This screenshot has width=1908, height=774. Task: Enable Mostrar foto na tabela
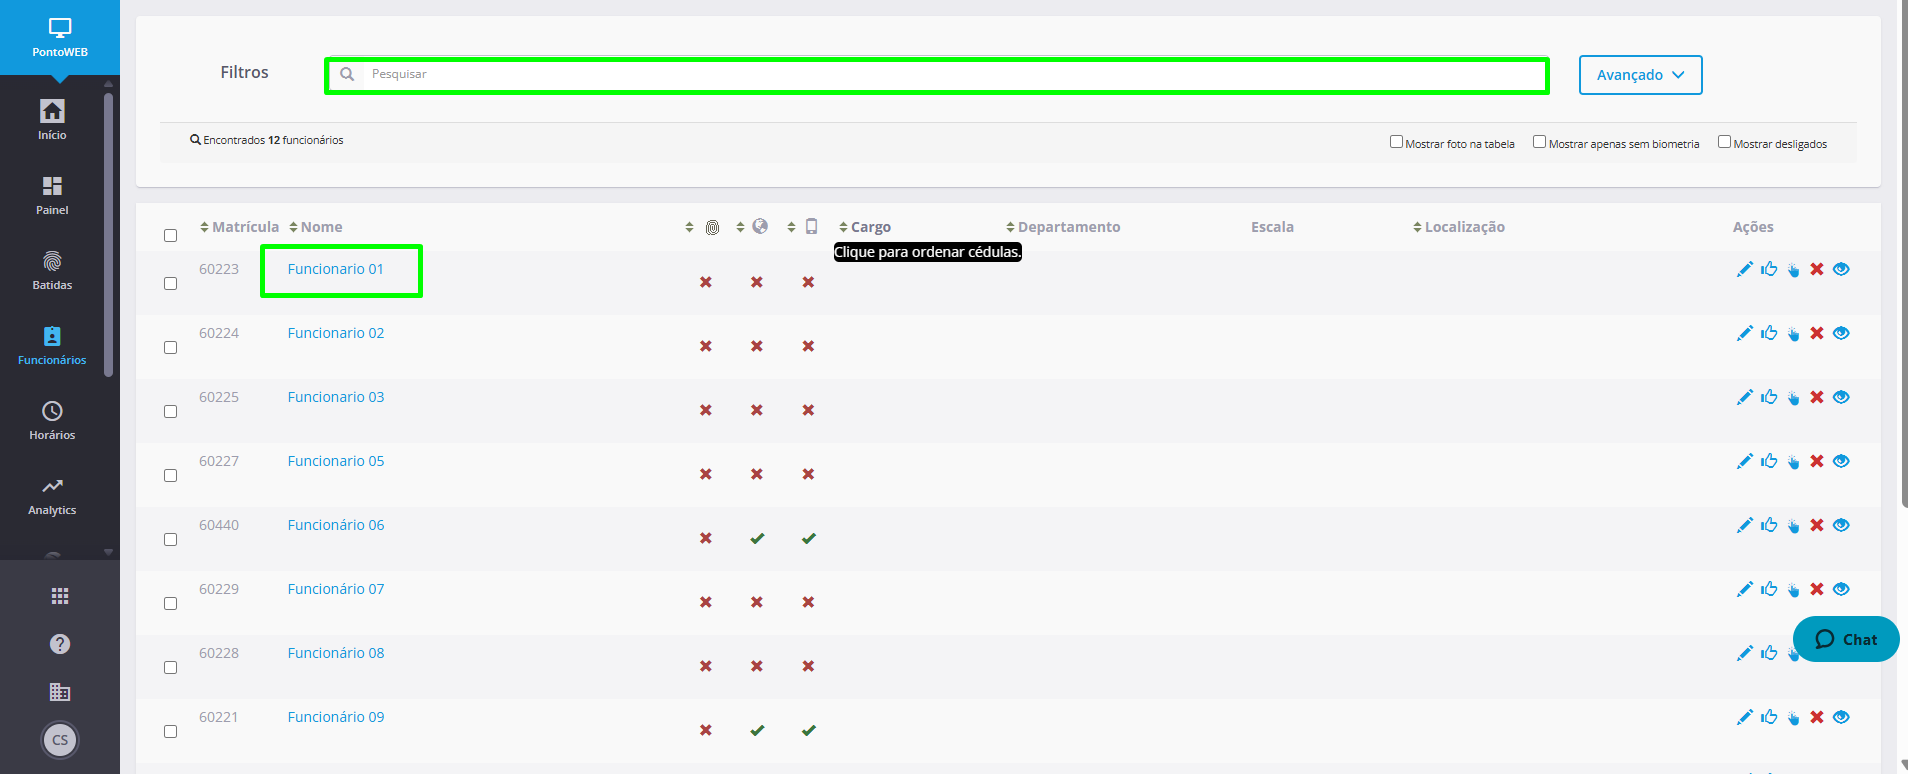(1396, 142)
